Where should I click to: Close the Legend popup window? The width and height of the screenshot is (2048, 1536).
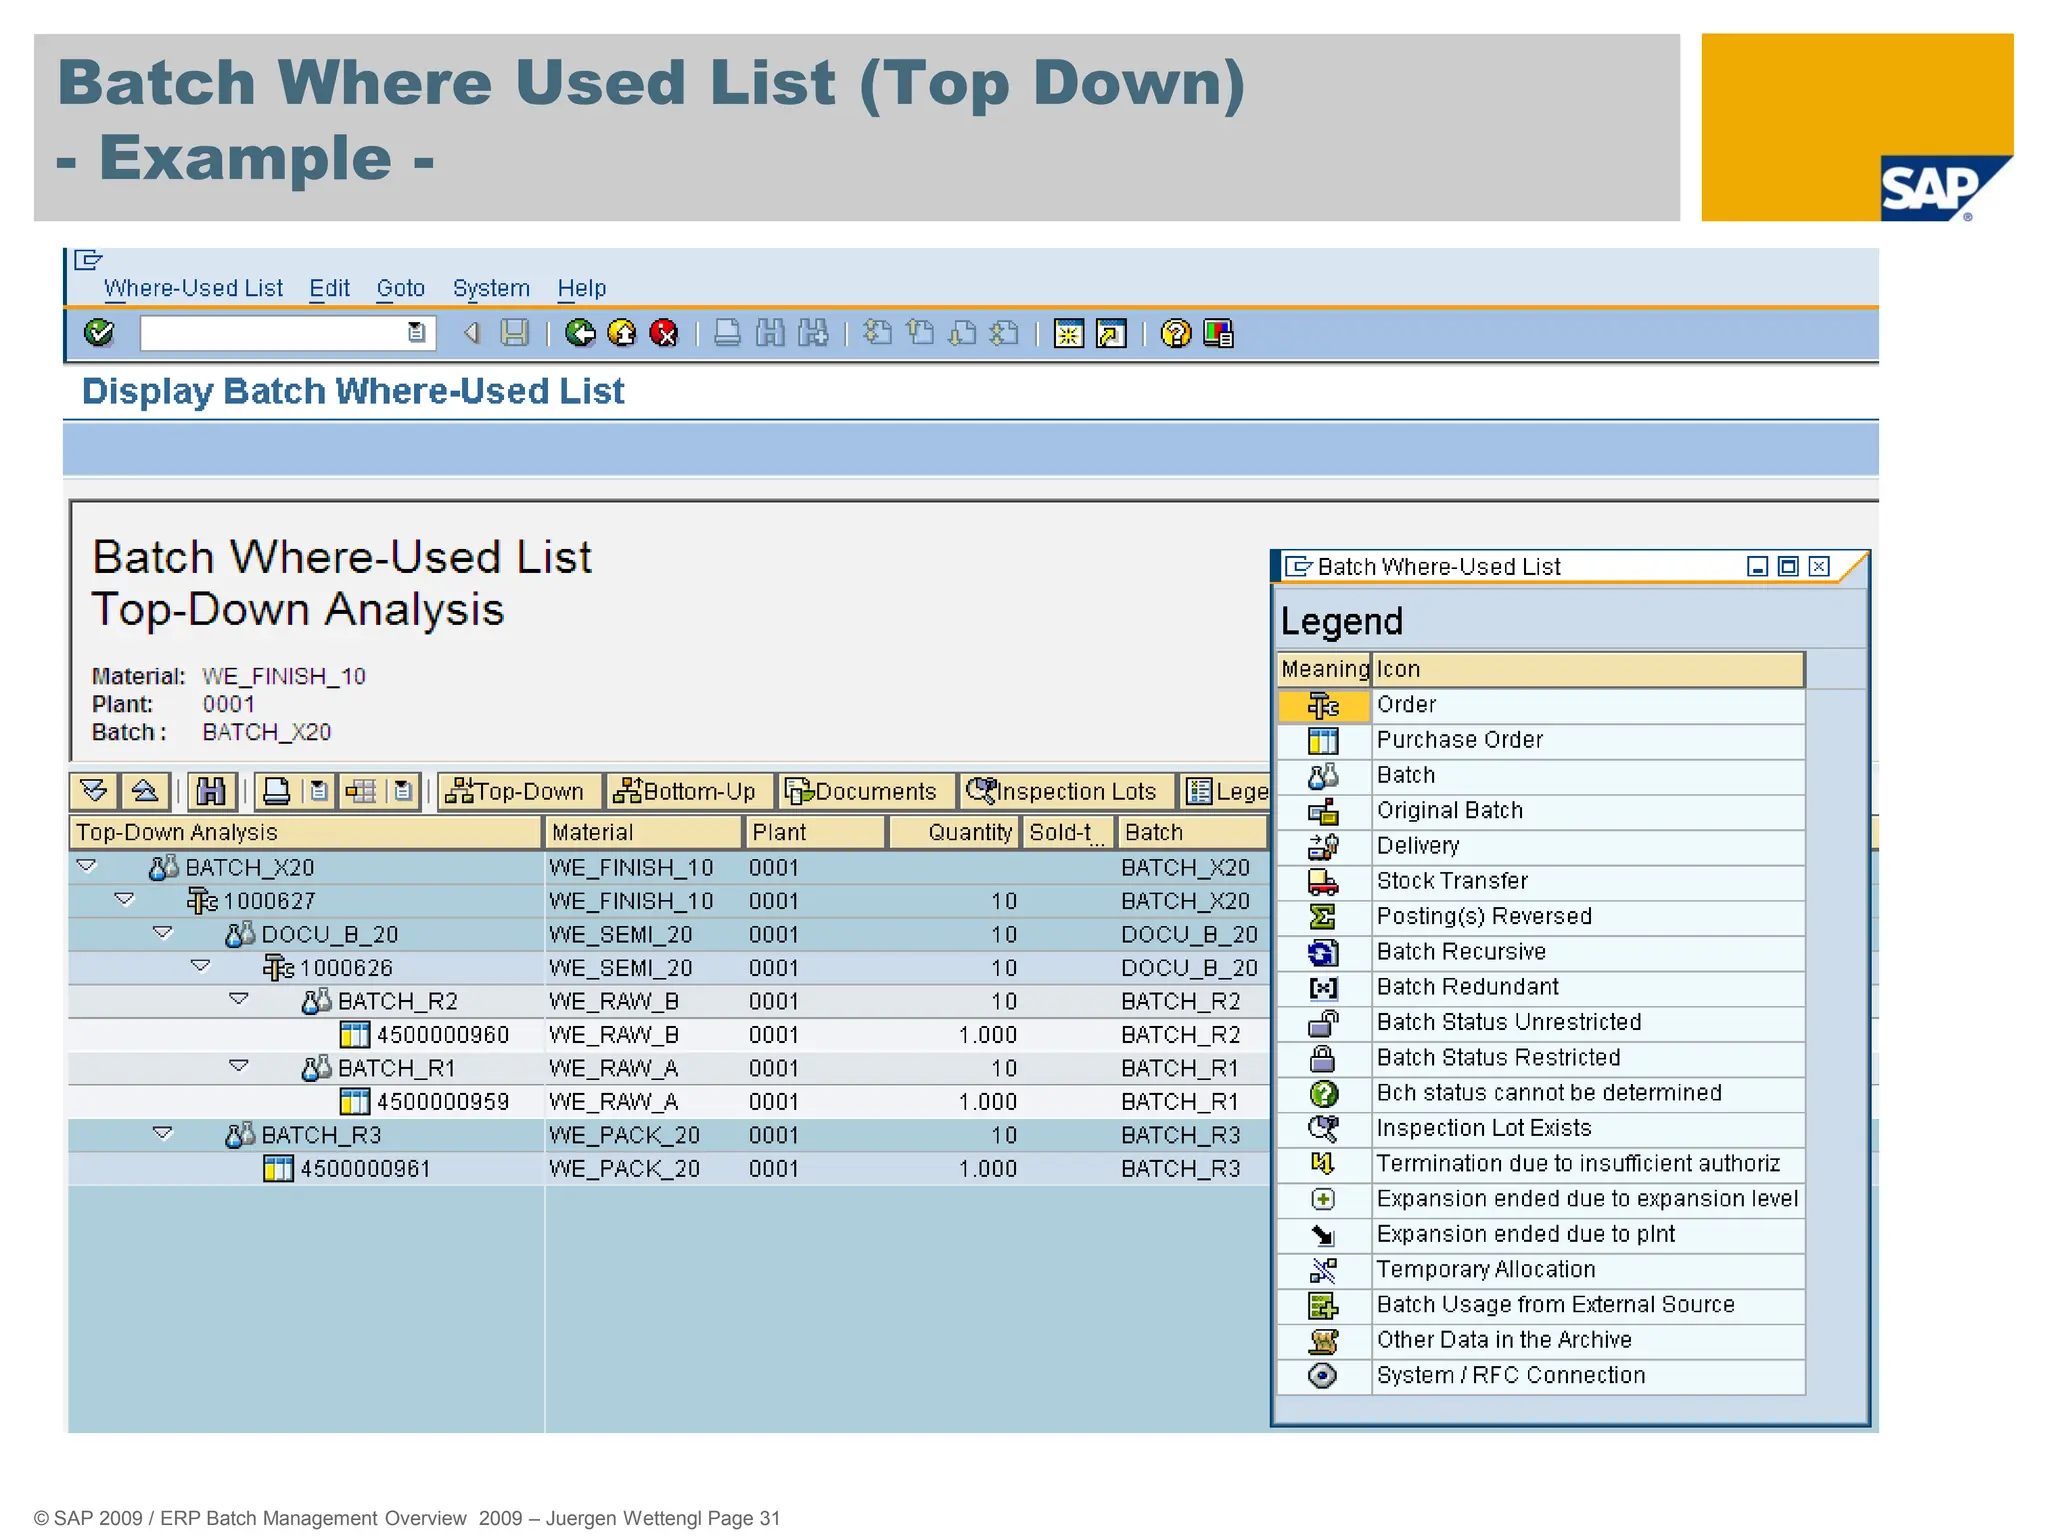coord(1819,566)
